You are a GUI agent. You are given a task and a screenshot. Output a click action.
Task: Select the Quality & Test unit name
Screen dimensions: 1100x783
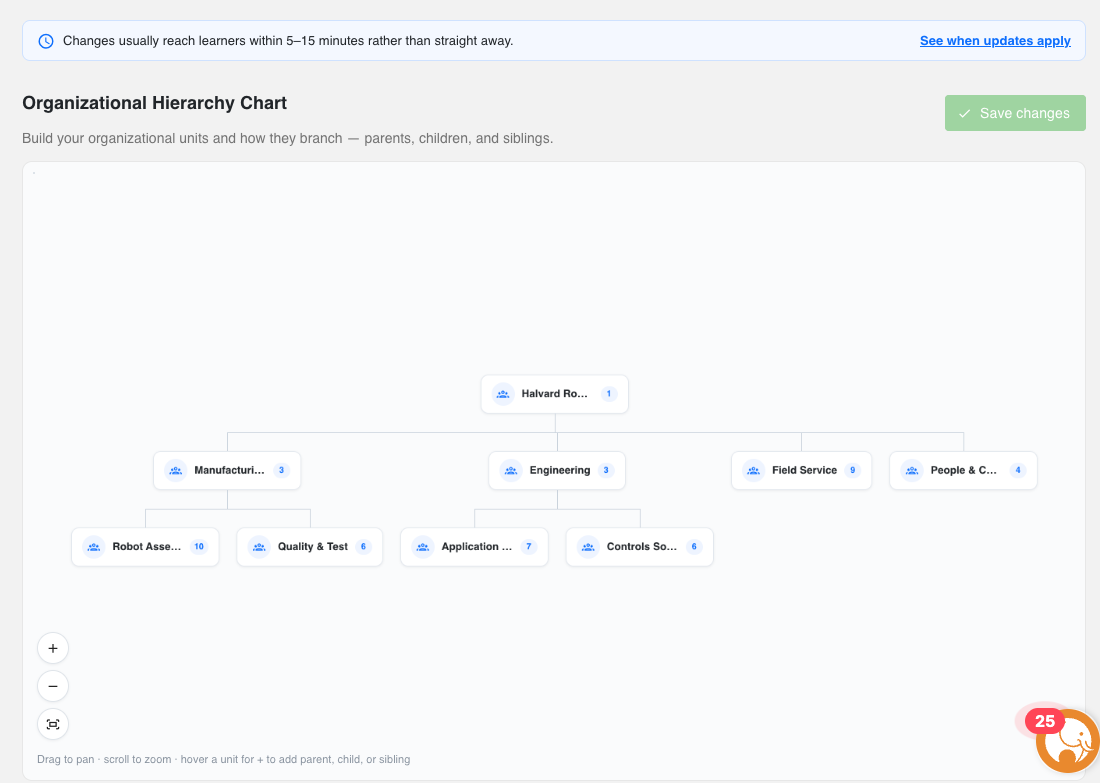tap(313, 547)
